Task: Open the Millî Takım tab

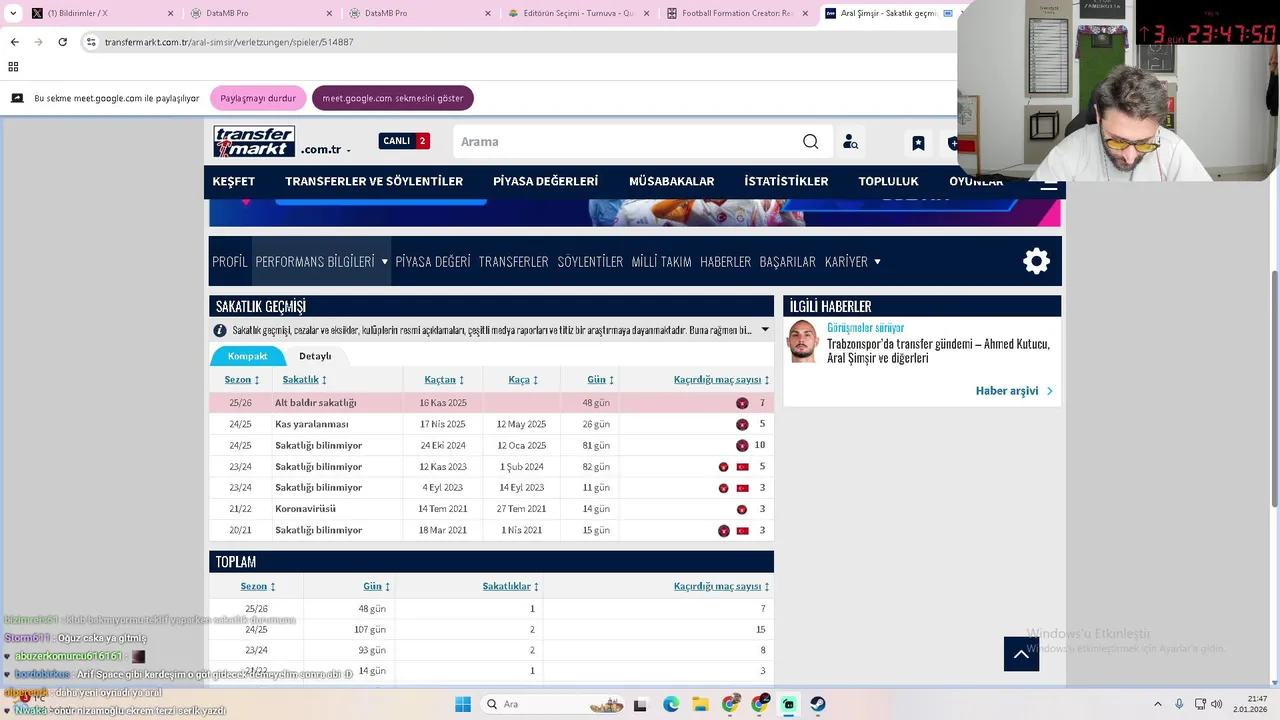Action: 661,262
